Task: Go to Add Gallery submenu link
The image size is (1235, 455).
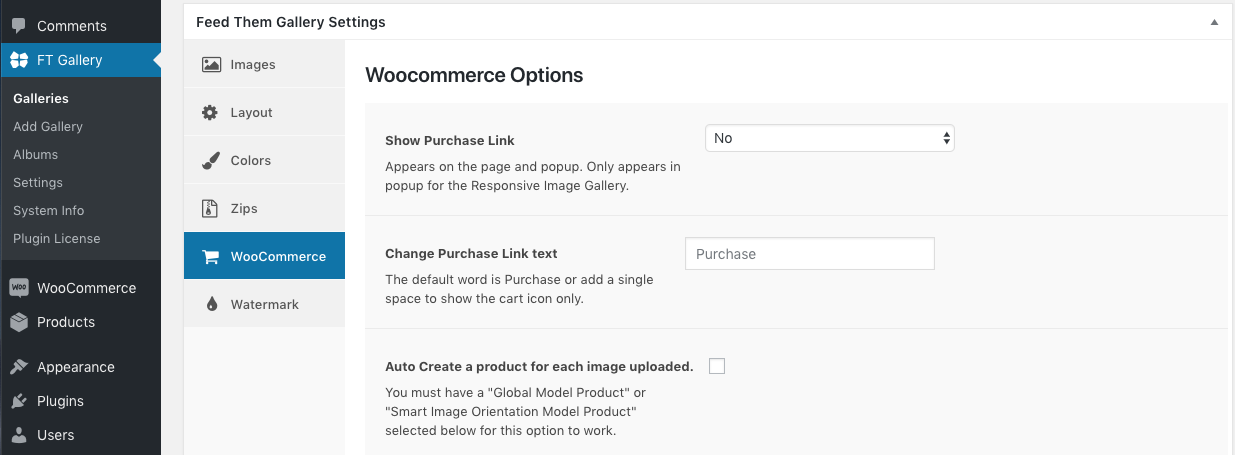Action: point(48,126)
